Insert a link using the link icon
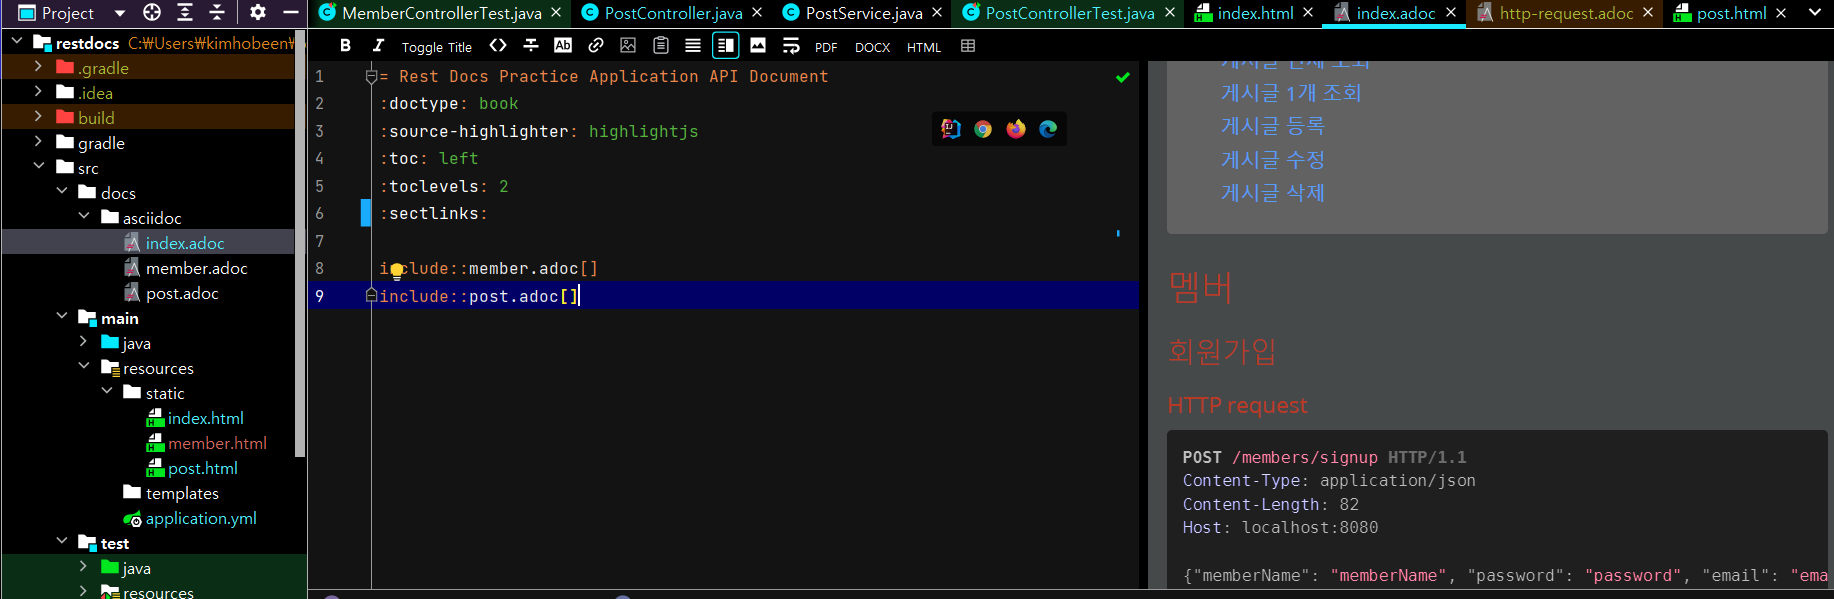The height and width of the screenshot is (599, 1834). coord(596,46)
